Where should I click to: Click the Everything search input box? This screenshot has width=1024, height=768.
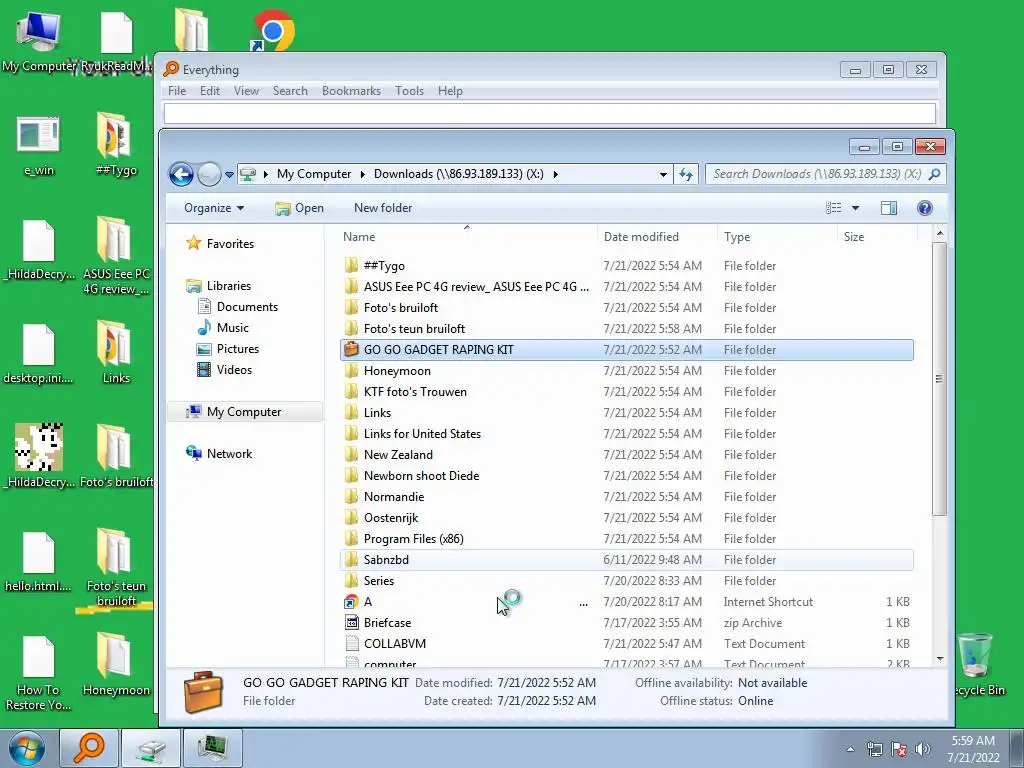pos(550,113)
